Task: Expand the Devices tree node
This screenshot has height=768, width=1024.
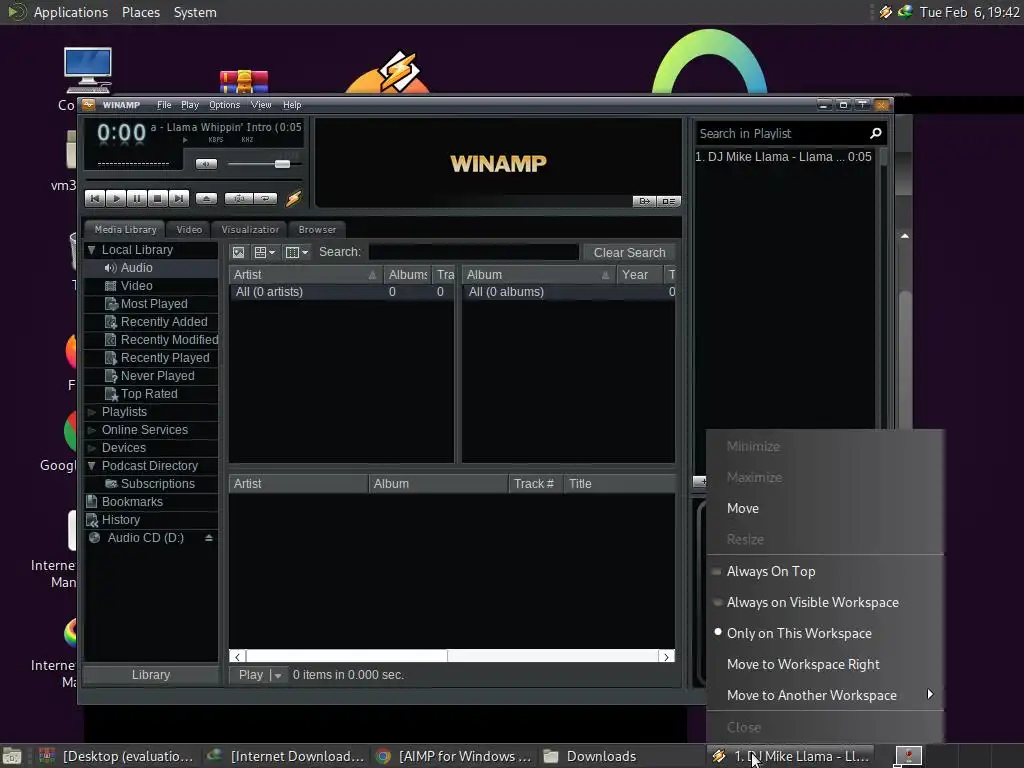Action: coord(92,448)
